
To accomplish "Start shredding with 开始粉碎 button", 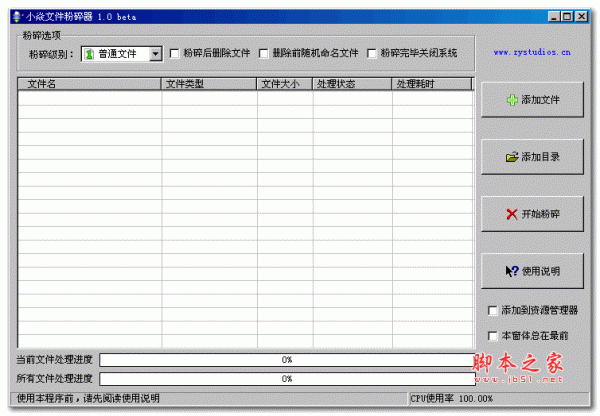I will click(x=532, y=214).
